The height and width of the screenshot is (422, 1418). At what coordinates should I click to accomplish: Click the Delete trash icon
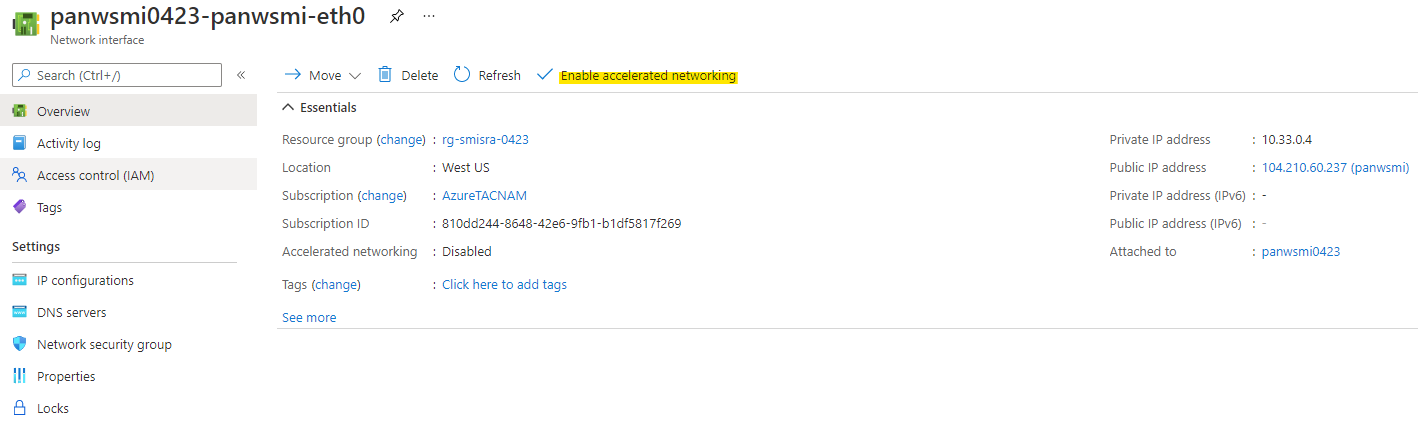[385, 75]
